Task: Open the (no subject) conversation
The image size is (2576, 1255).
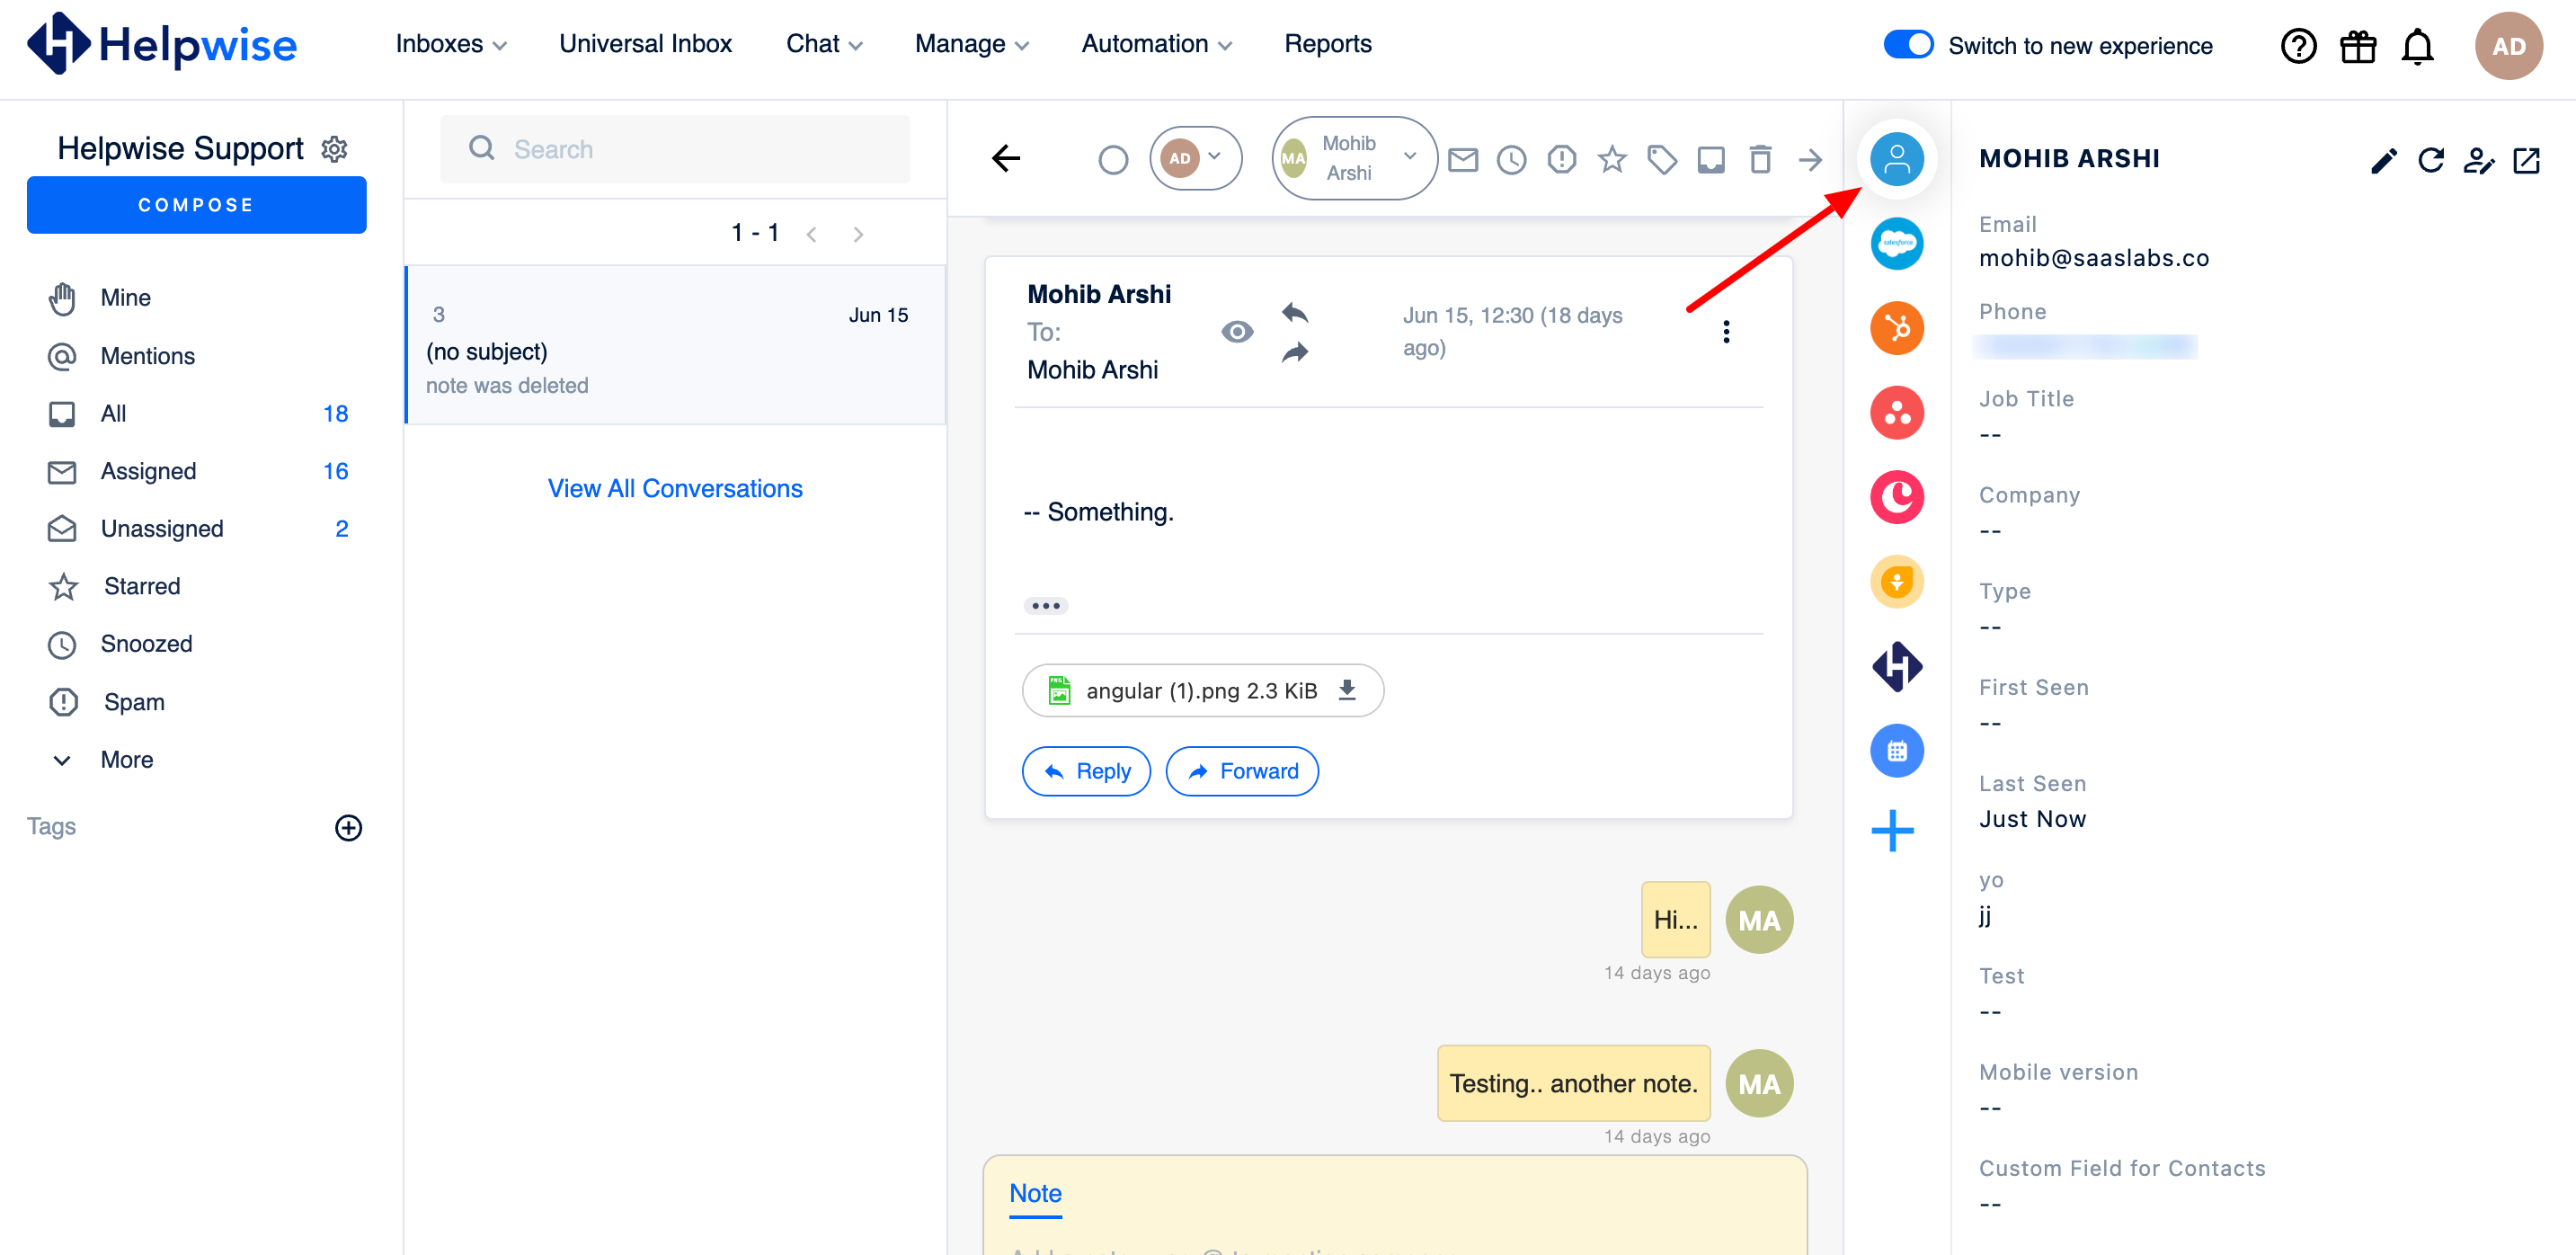Action: pos(675,345)
